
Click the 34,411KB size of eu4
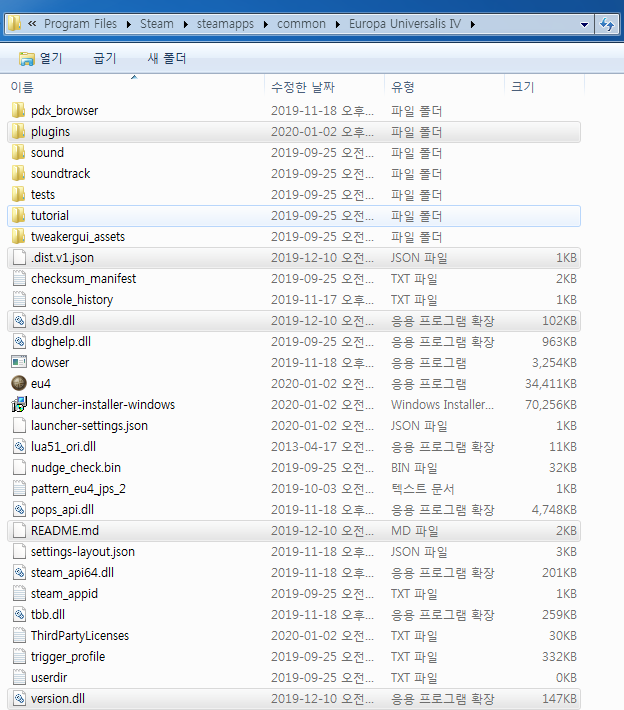pyautogui.click(x=551, y=384)
